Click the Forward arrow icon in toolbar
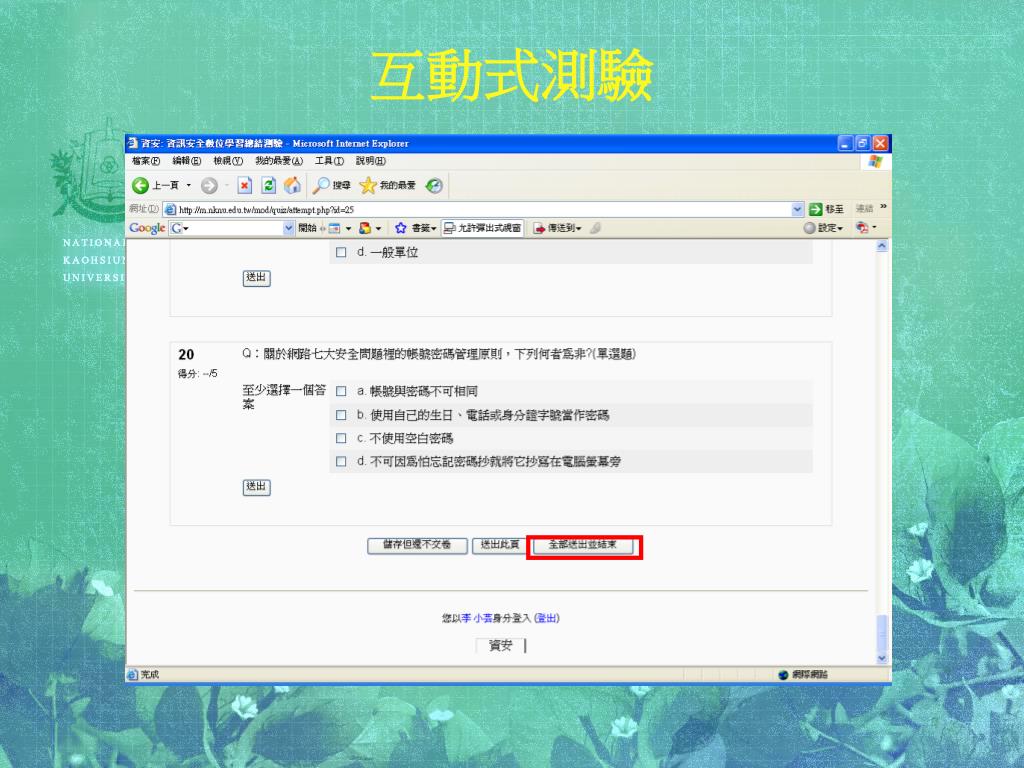The width and height of the screenshot is (1024, 768). (209, 185)
